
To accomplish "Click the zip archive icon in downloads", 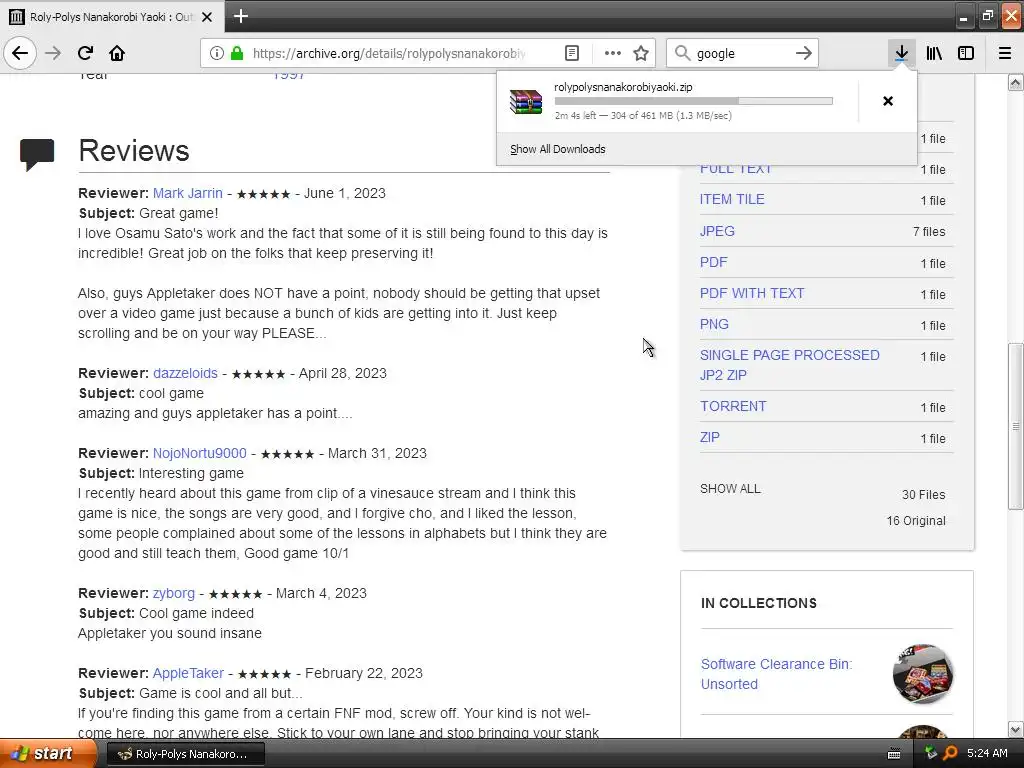I will 526,102.
